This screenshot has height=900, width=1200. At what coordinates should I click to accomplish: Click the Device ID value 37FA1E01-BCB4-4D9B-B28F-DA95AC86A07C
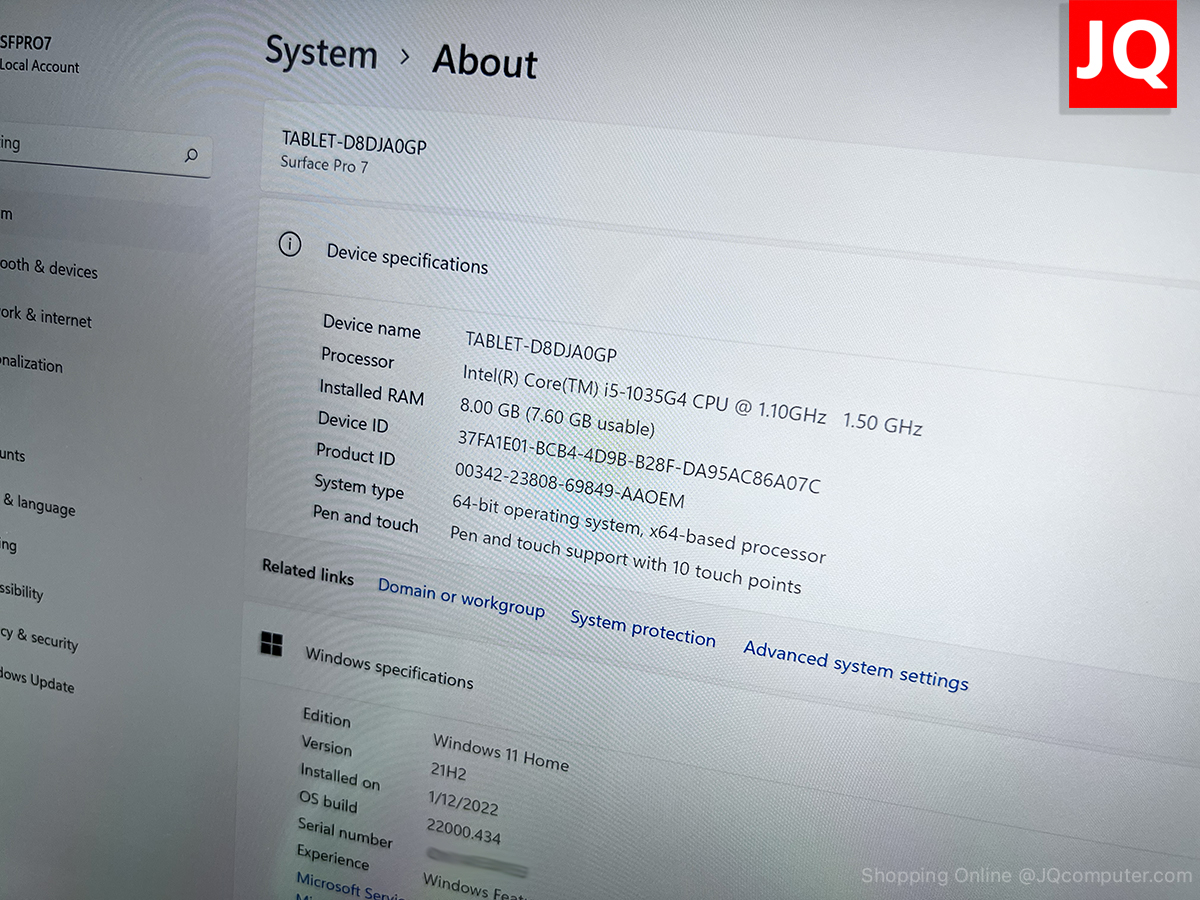click(638, 461)
